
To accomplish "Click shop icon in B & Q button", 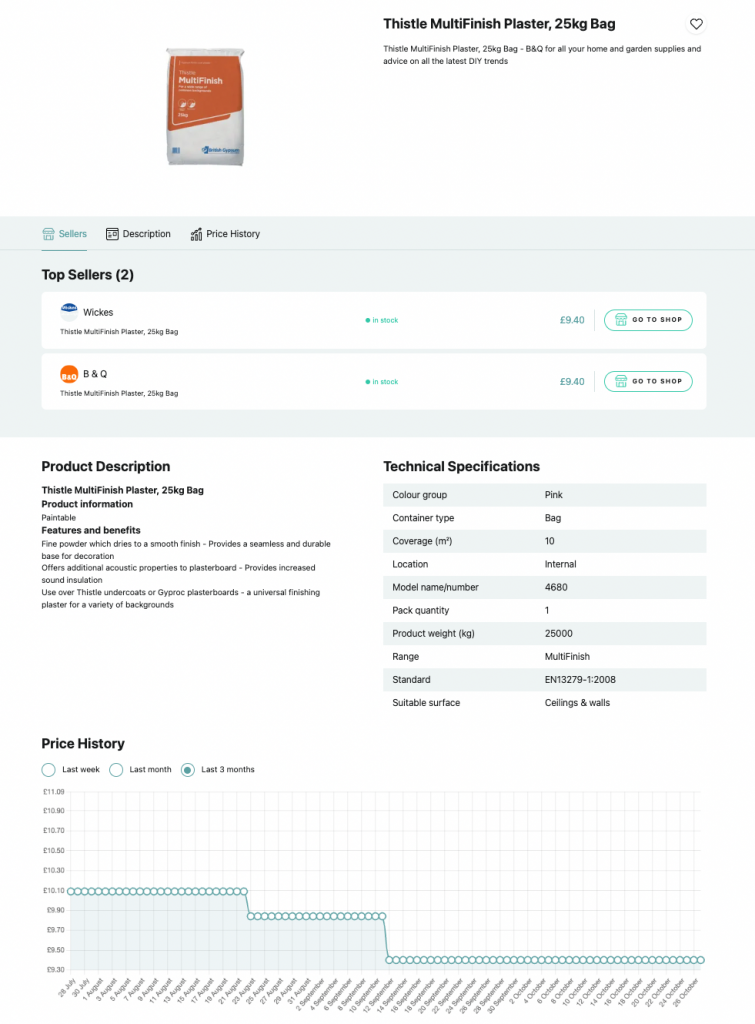I will [x=621, y=381].
